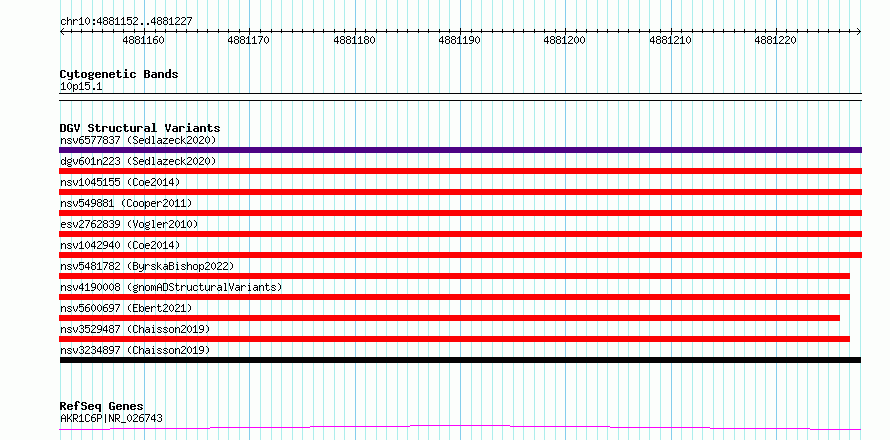890x440 pixels.
Task: Click the esv2762839 Vogler2010 variant bar
Action: [460, 234]
